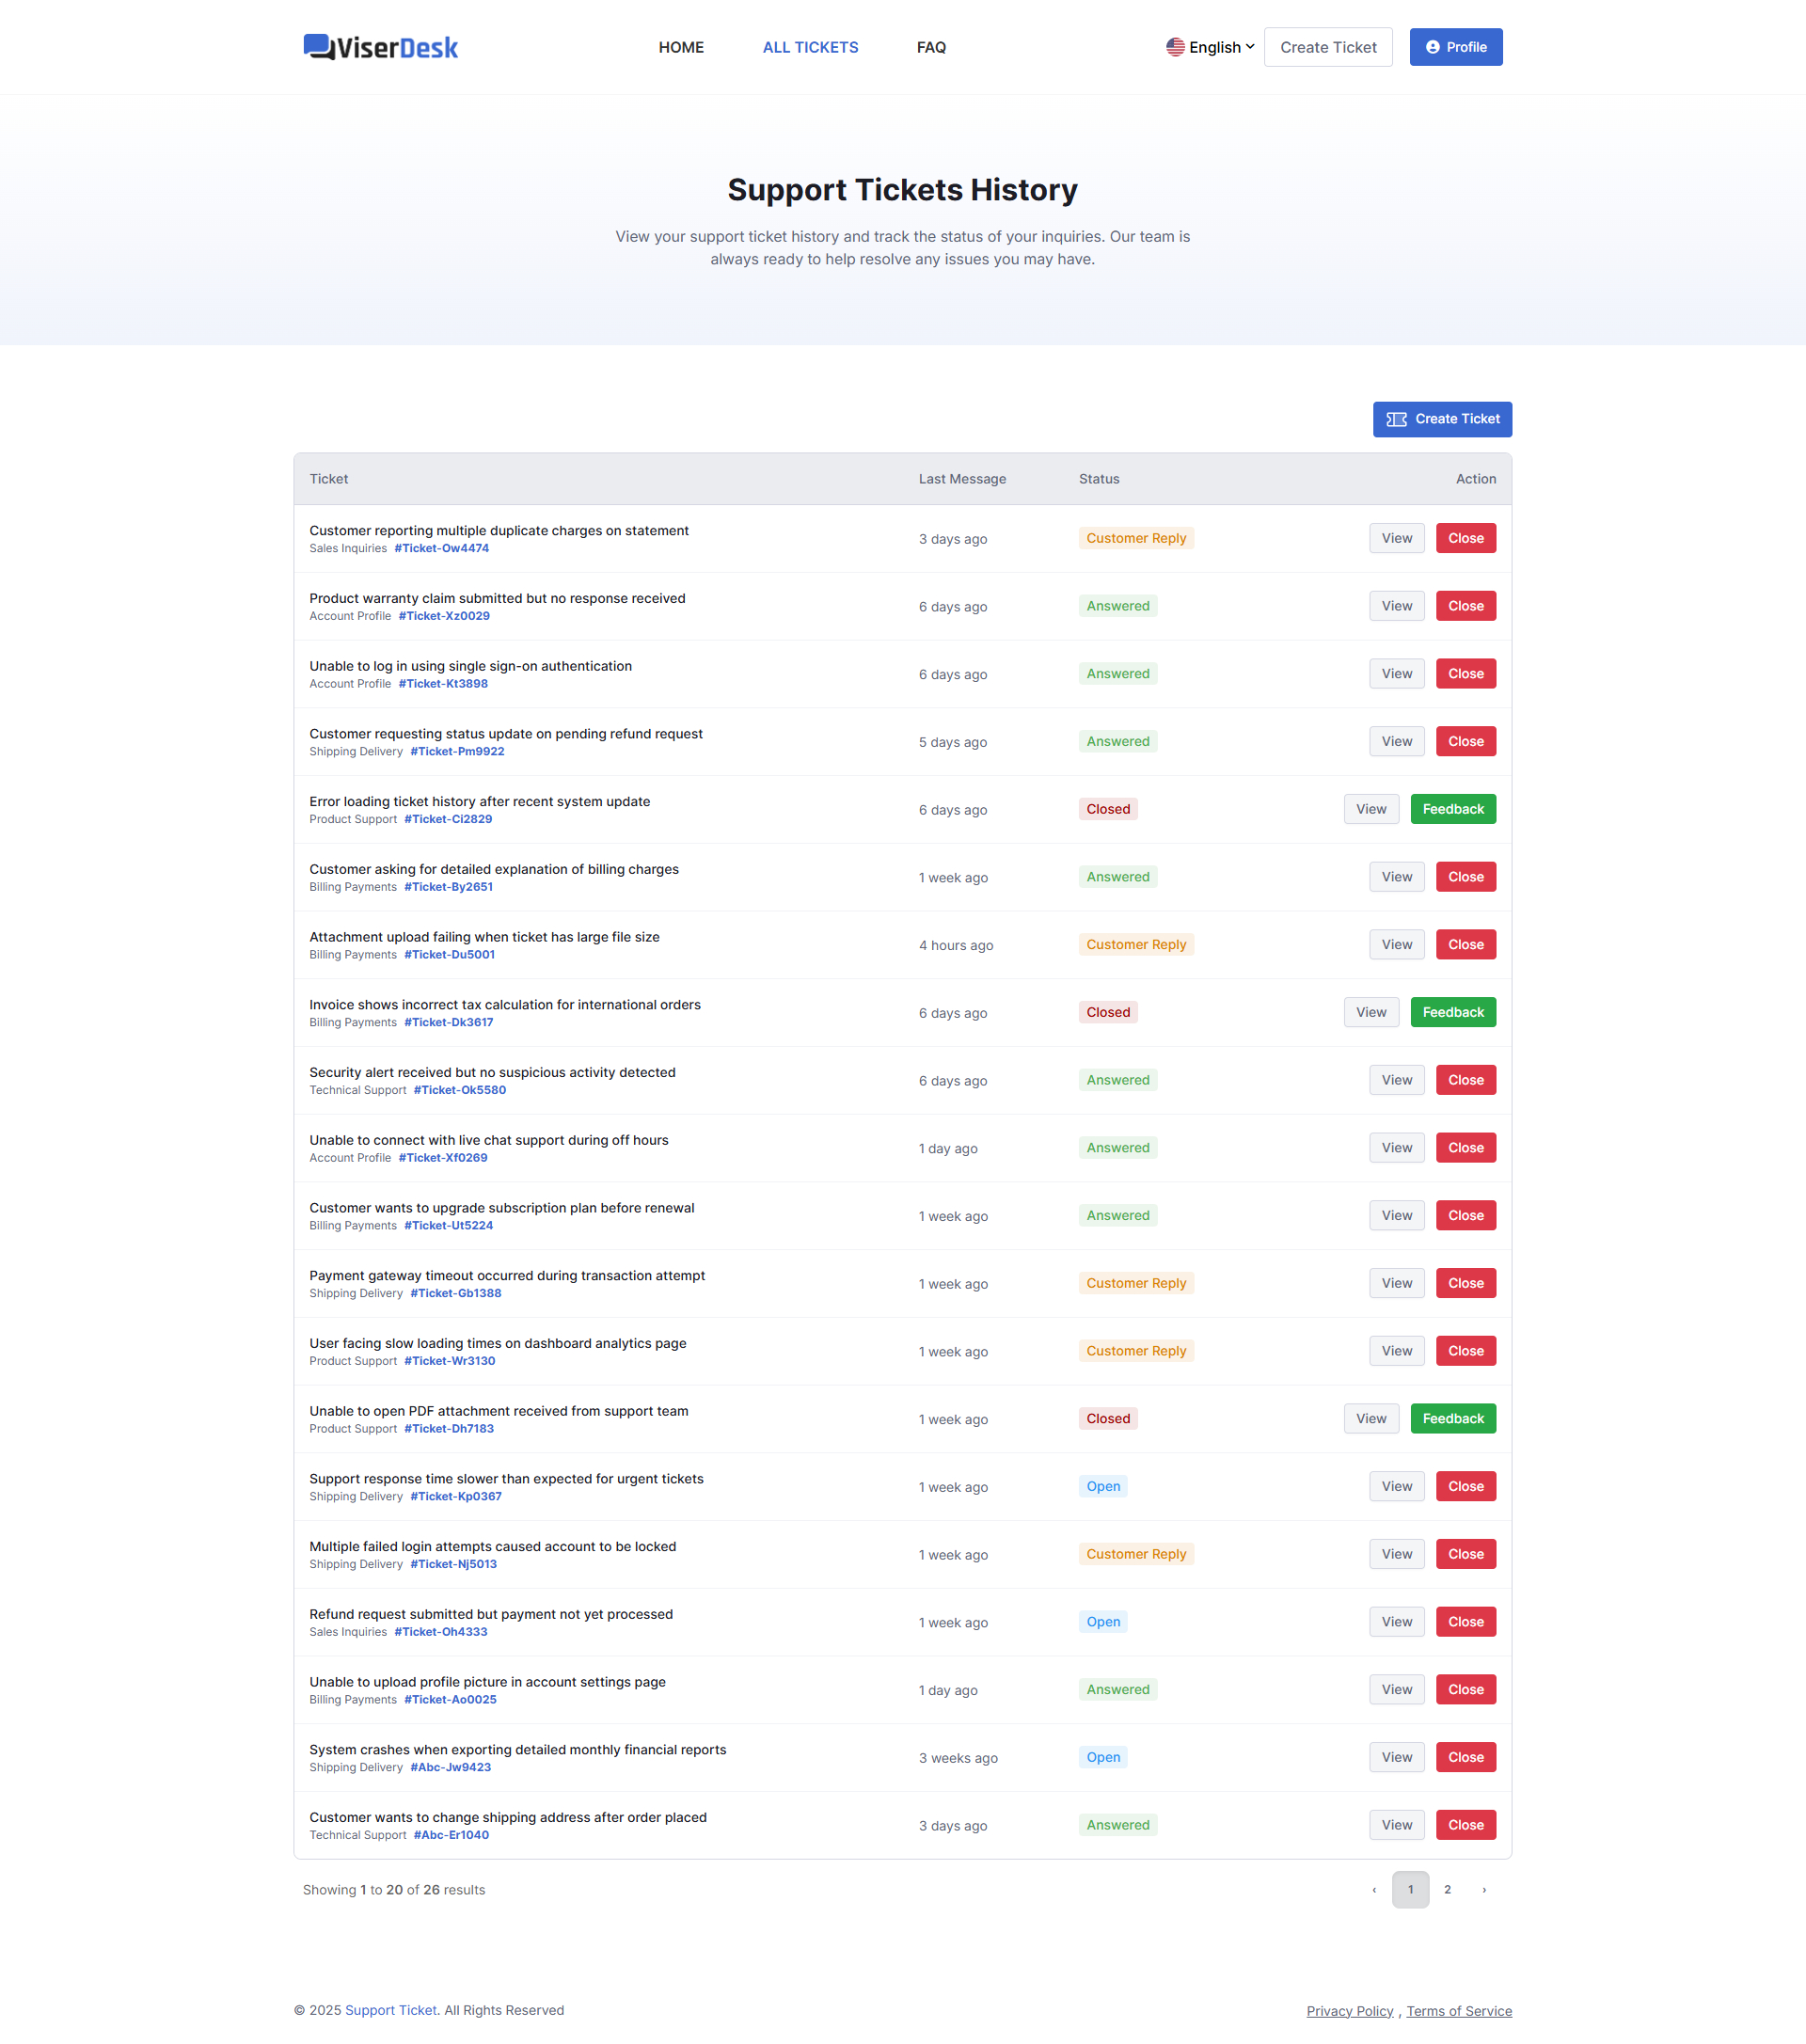Open ticket link #Abc-Jw9423
The width and height of the screenshot is (1806, 2044).
pyautogui.click(x=450, y=1767)
